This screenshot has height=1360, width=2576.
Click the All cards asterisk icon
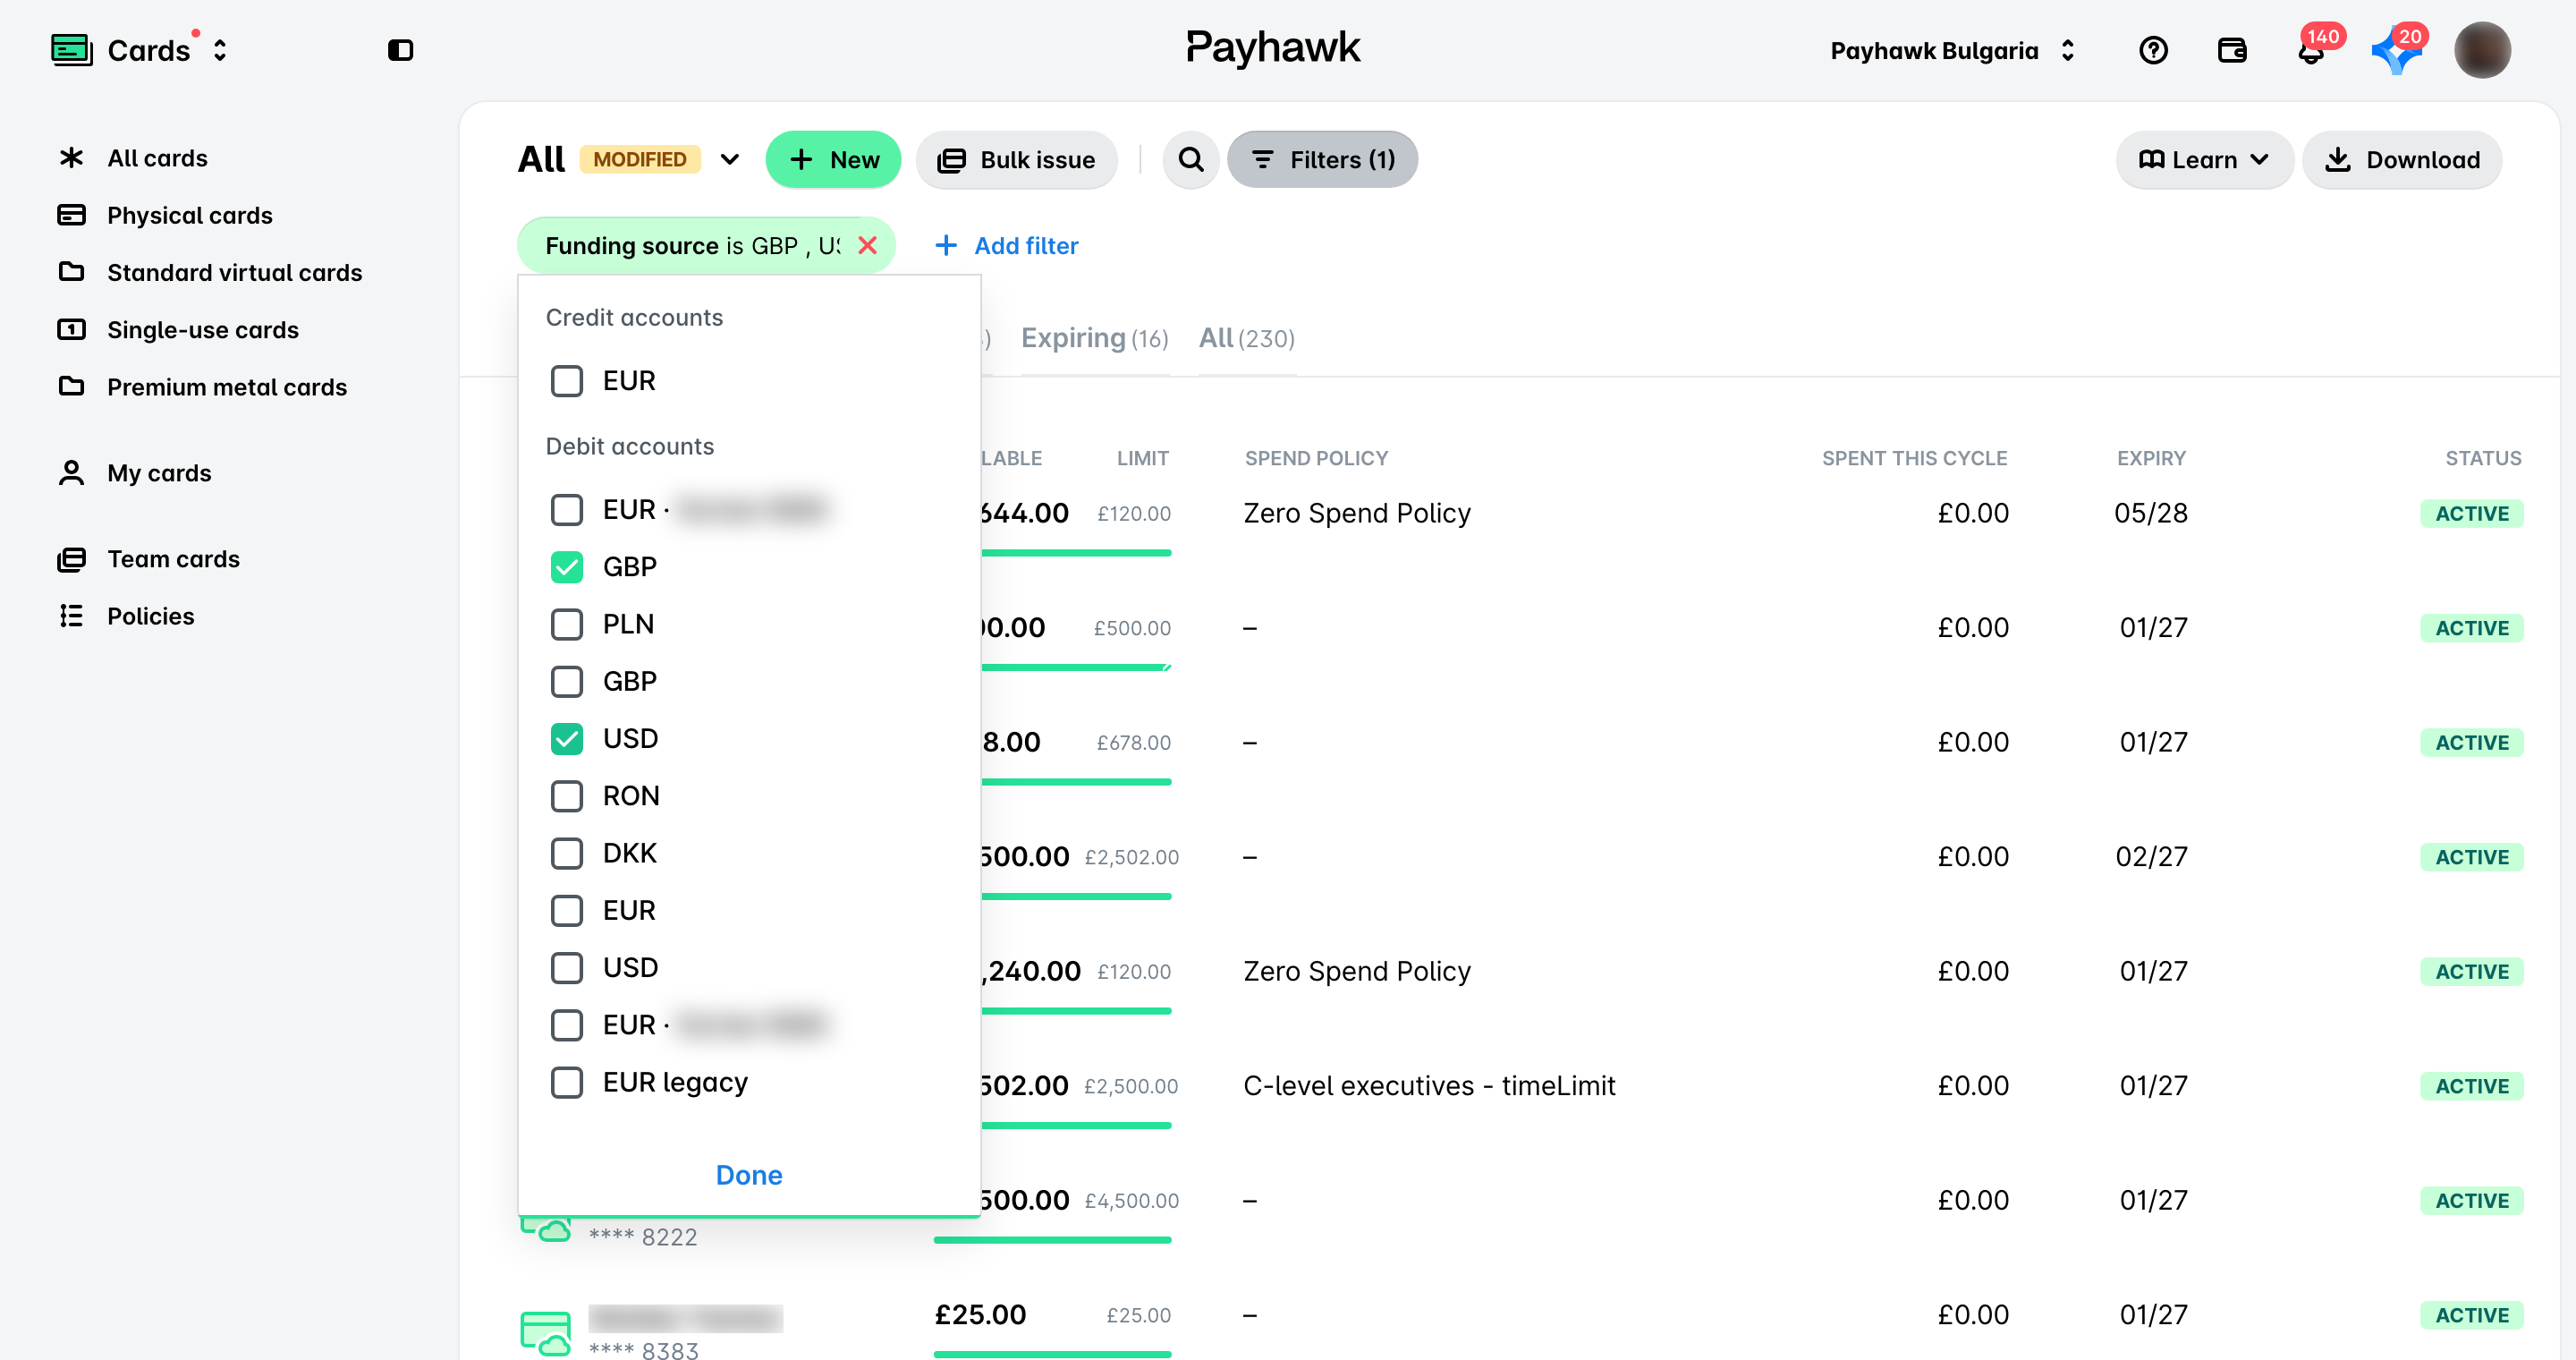point(71,158)
